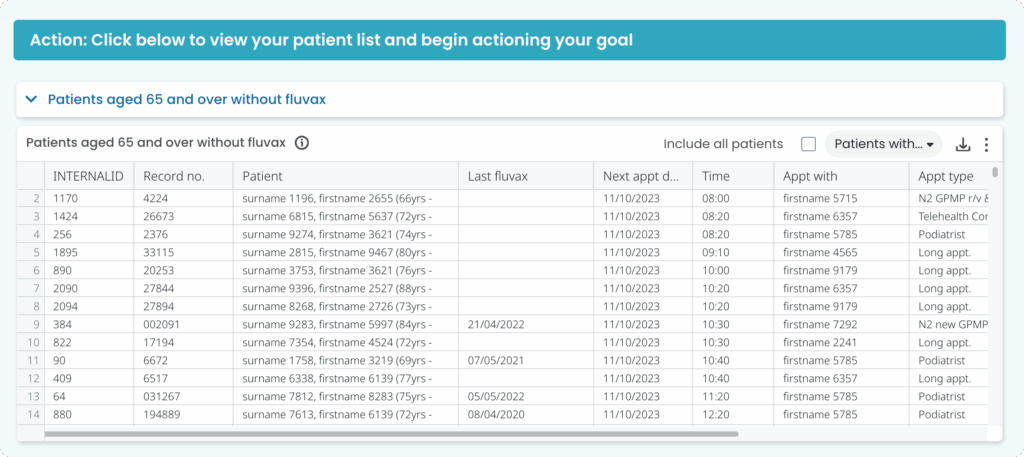
Task: Select row 9 number cell
Action: point(31,324)
